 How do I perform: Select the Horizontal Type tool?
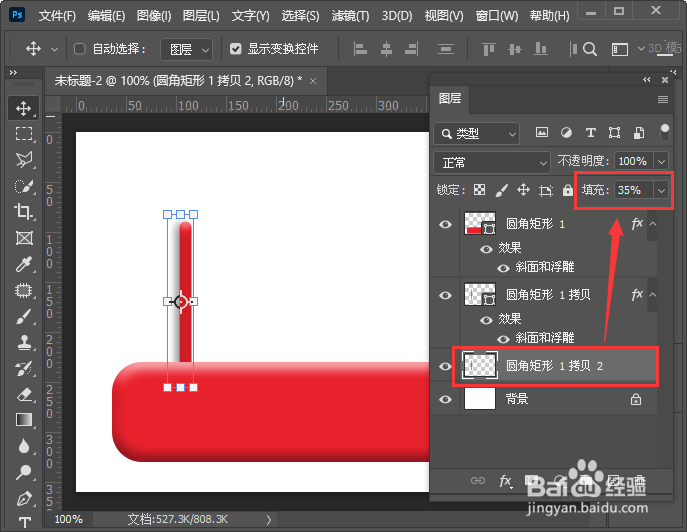tap(24, 522)
